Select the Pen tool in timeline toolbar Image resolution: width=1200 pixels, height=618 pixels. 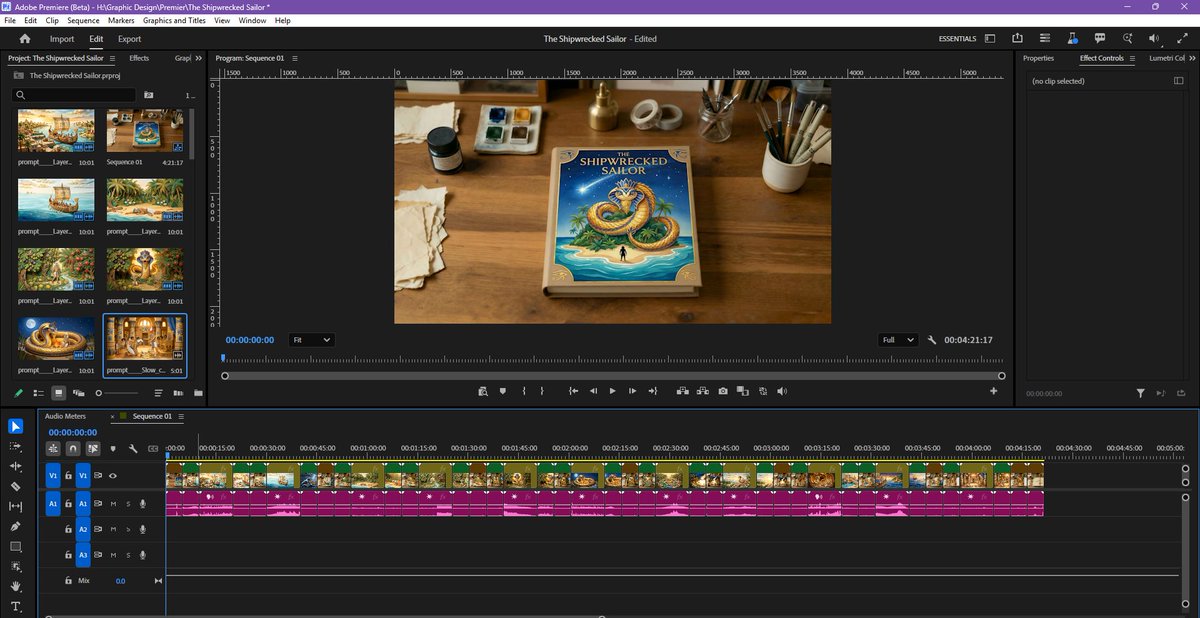(x=14, y=528)
